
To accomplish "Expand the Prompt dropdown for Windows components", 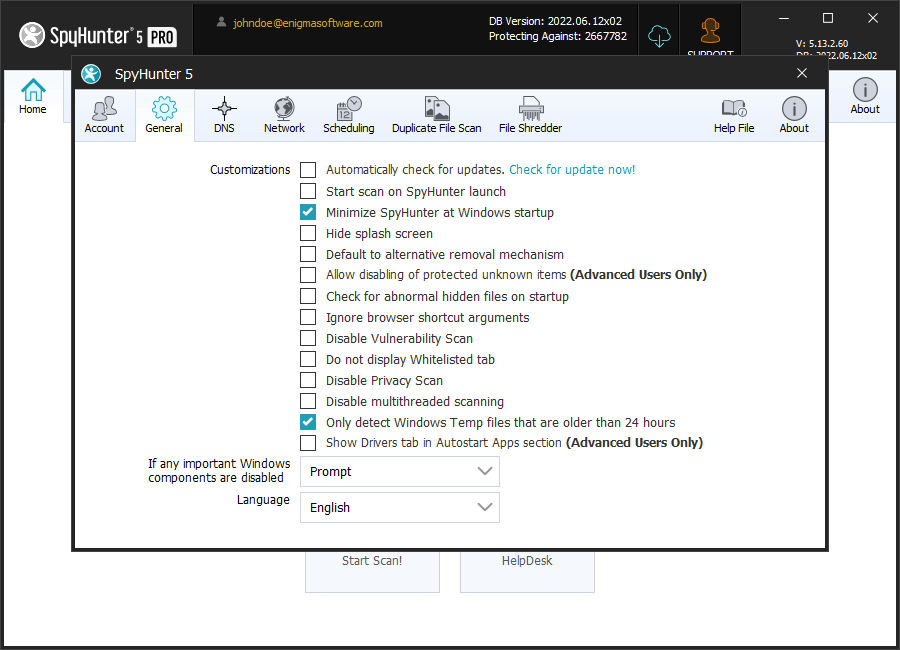I will (399, 471).
